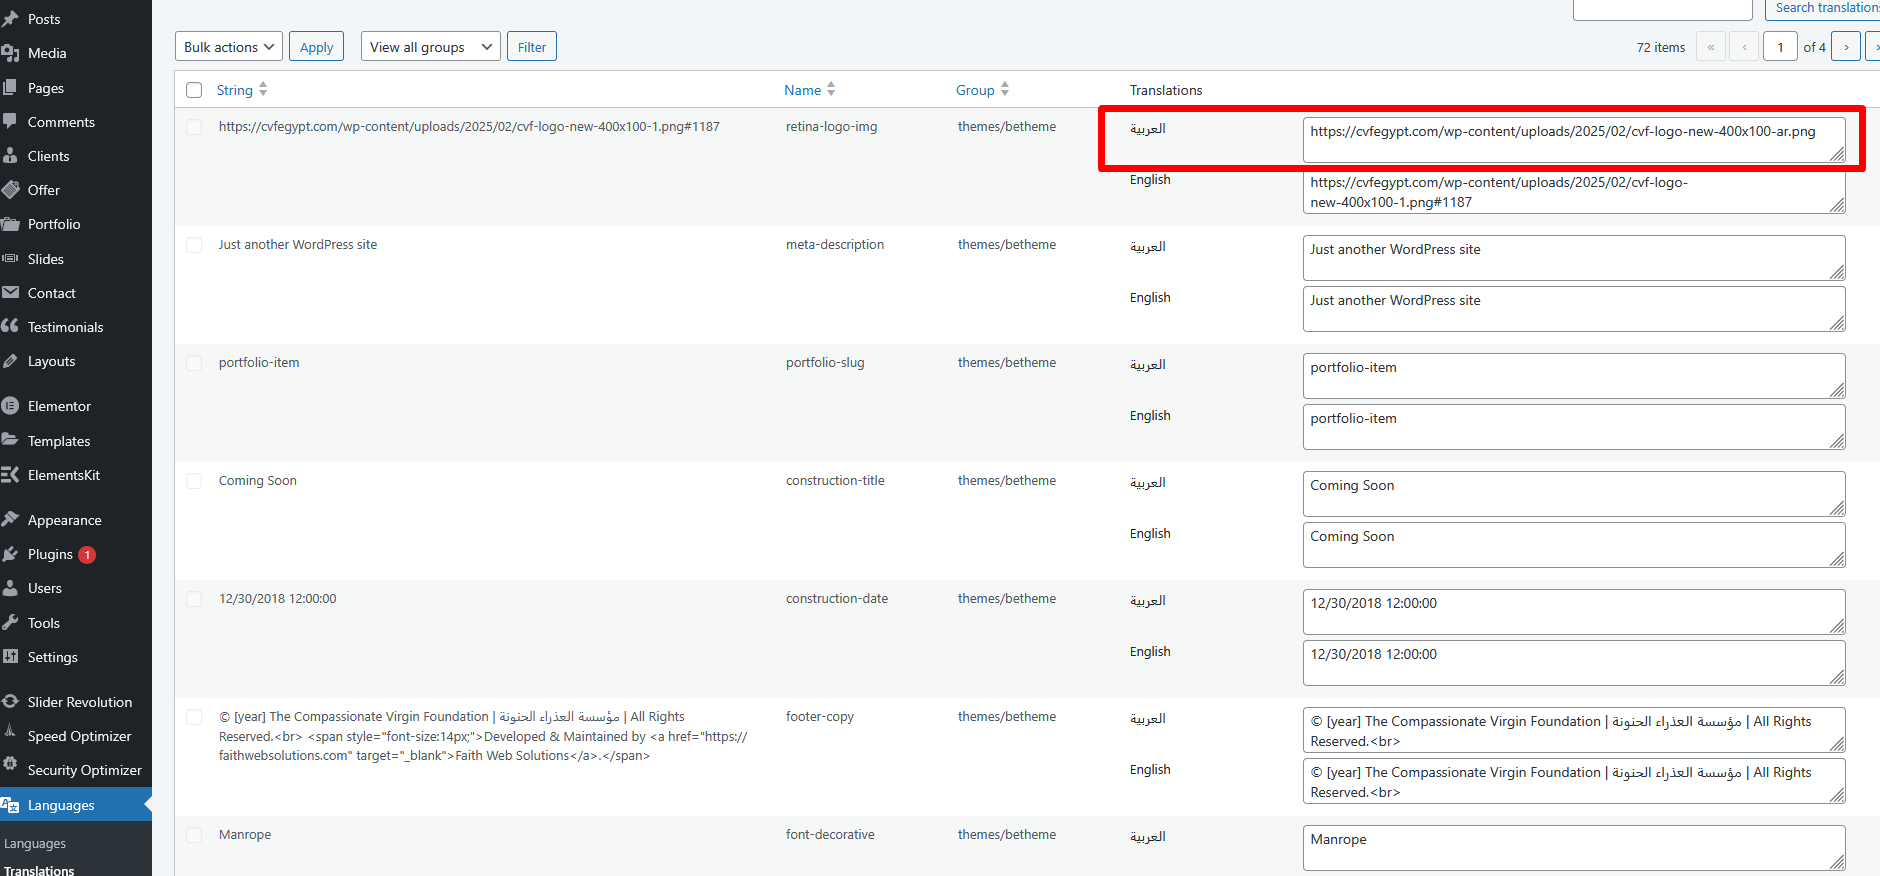Open the ElementsKit sidebar icon
Viewport: 1880px width, 876px height.
11,475
